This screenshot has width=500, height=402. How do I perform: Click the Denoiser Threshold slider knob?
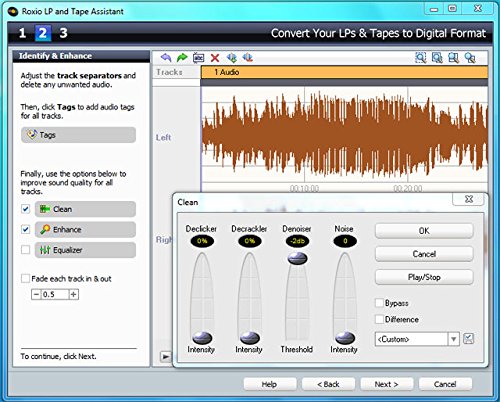(x=297, y=258)
